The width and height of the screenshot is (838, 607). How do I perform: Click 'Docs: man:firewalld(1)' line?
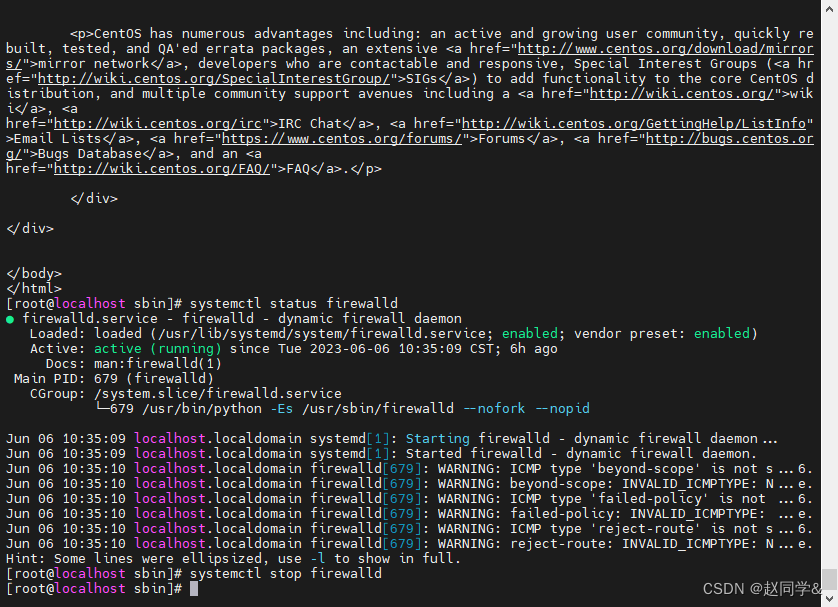(134, 363)
